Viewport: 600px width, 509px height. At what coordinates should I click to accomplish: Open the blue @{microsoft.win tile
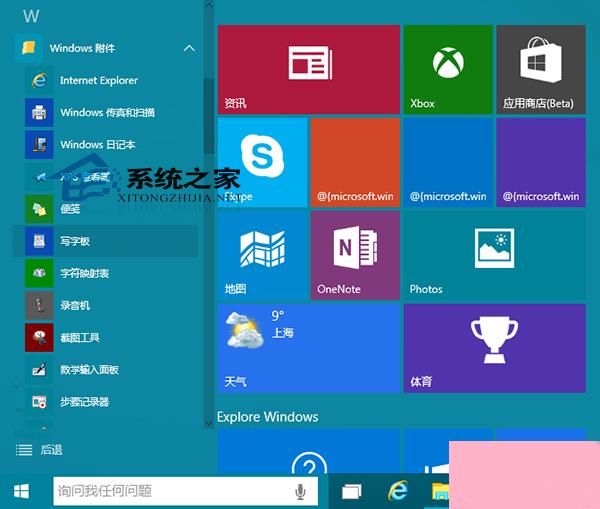click(448, 163)
